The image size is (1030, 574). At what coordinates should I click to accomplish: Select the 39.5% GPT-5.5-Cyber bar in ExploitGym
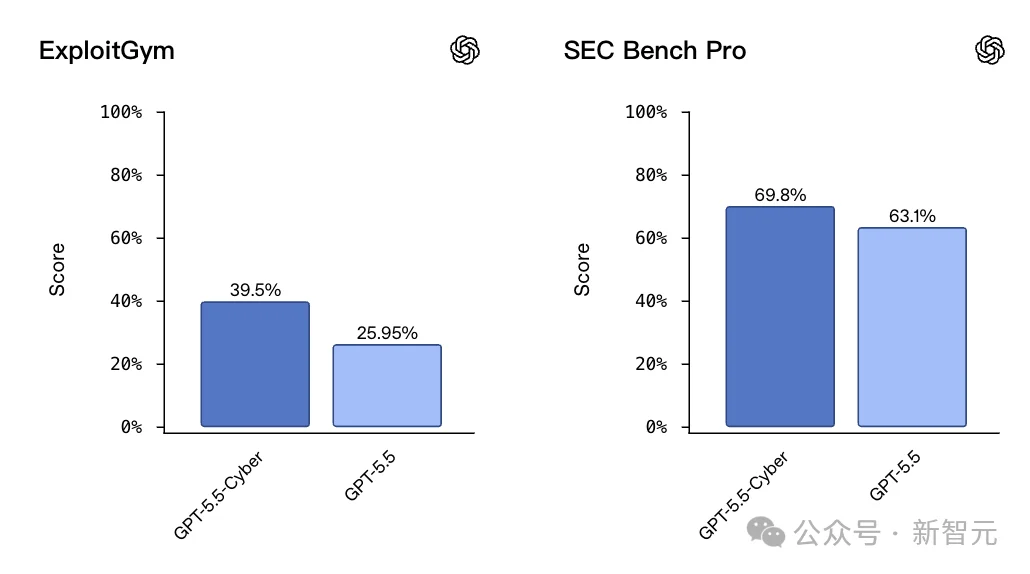tap(255, 364)
